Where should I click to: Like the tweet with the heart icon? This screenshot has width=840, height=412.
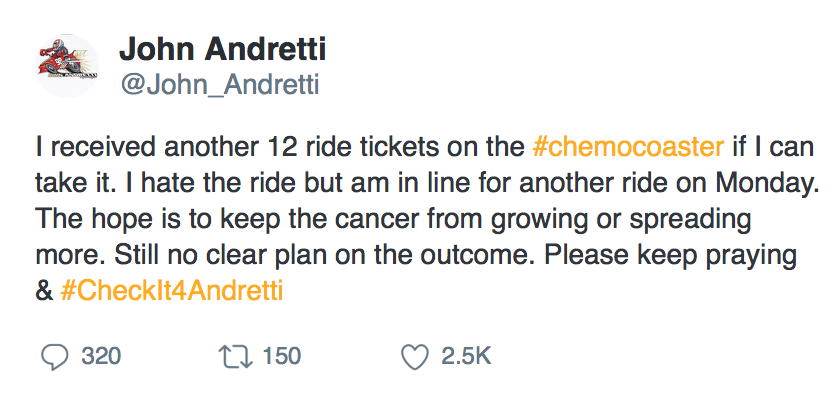click(x=413, y=357)
